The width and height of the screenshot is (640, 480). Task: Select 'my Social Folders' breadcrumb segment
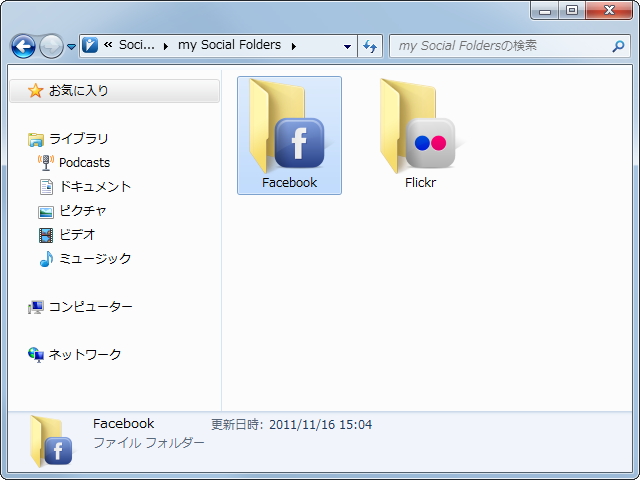coord(229,45)
